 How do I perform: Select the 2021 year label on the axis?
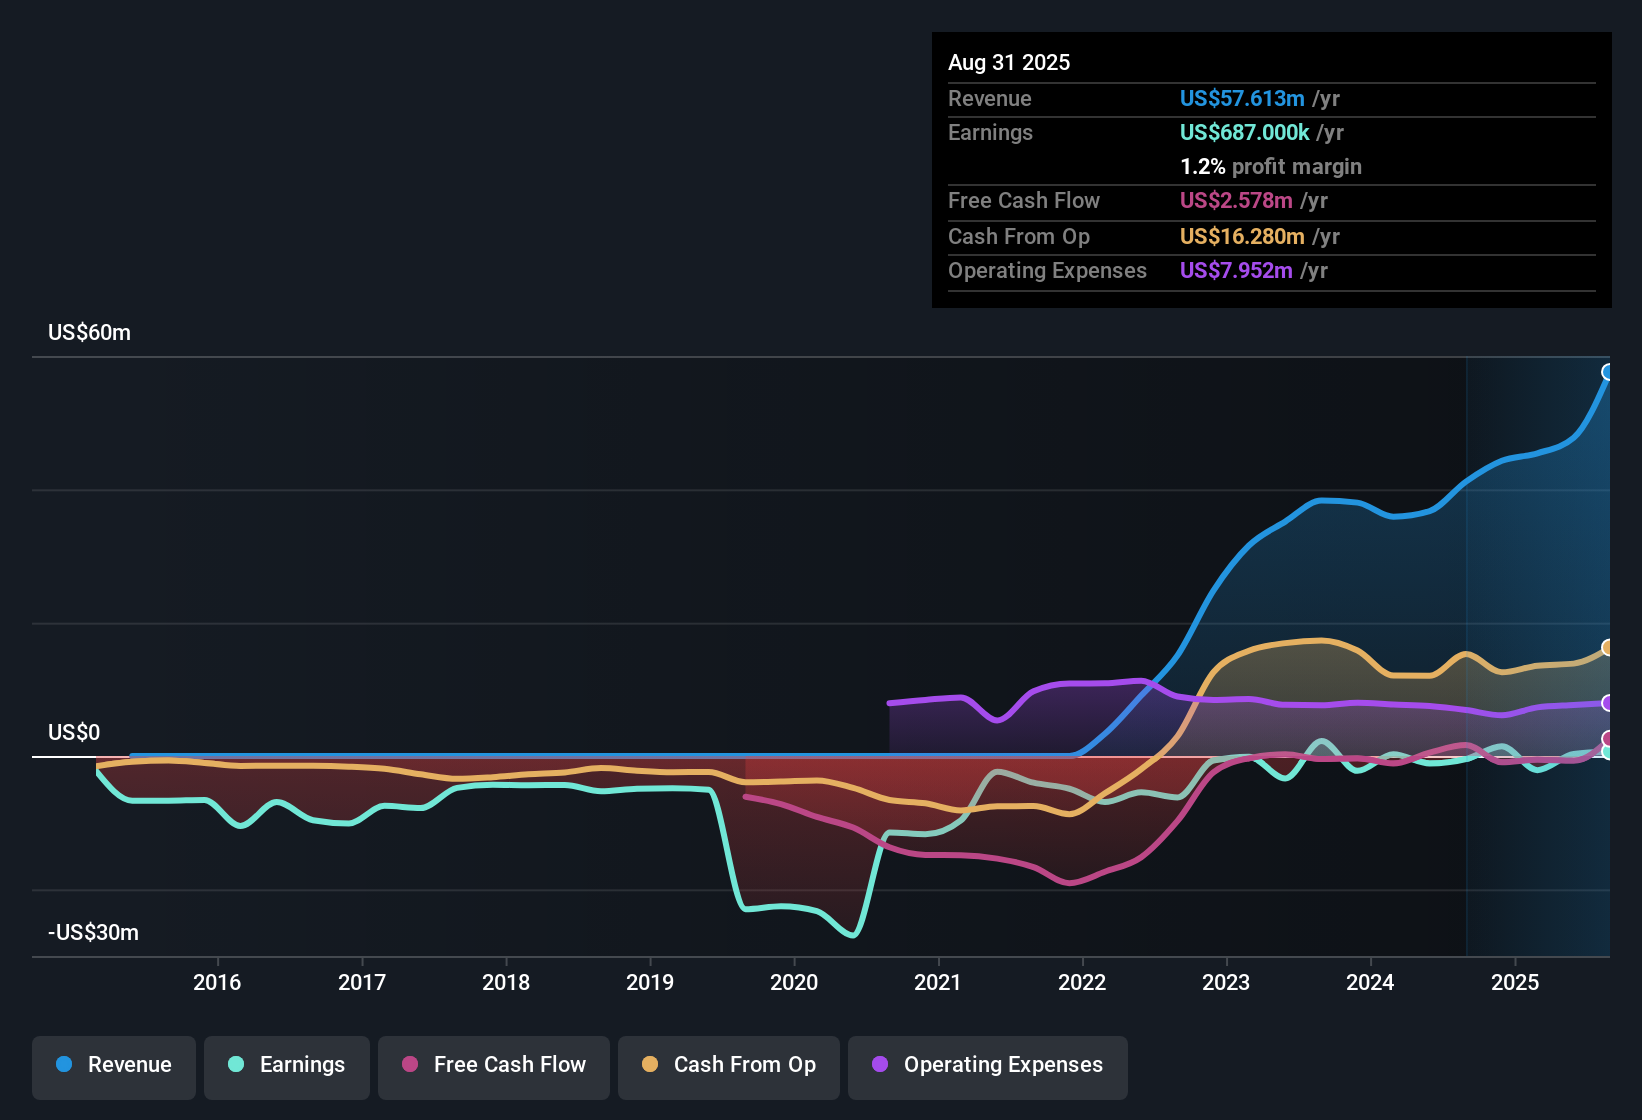click(x=938, y=983)
